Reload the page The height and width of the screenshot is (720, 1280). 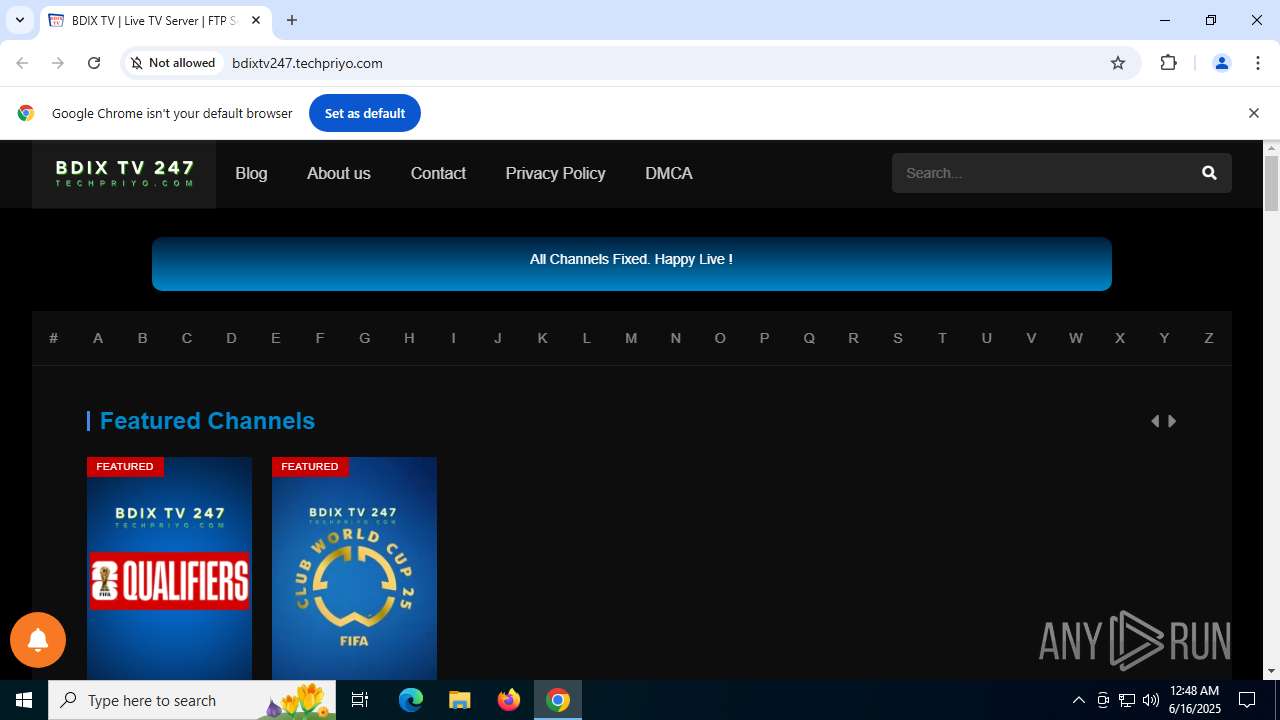(x=94, y=63)
